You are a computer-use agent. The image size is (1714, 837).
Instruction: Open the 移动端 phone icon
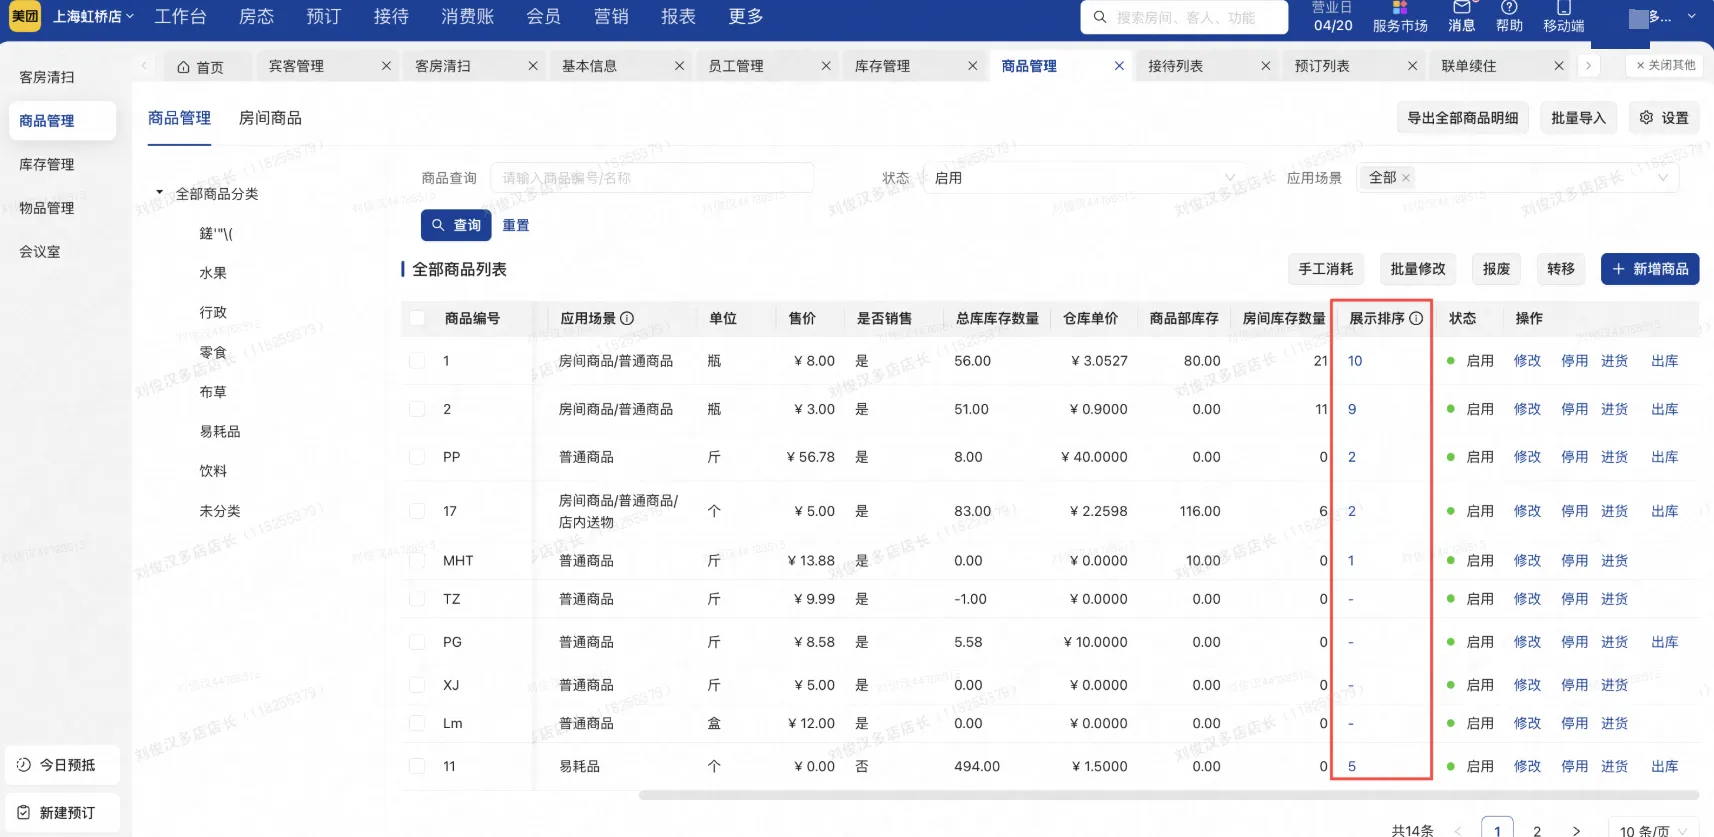(x=1563, y=8)
